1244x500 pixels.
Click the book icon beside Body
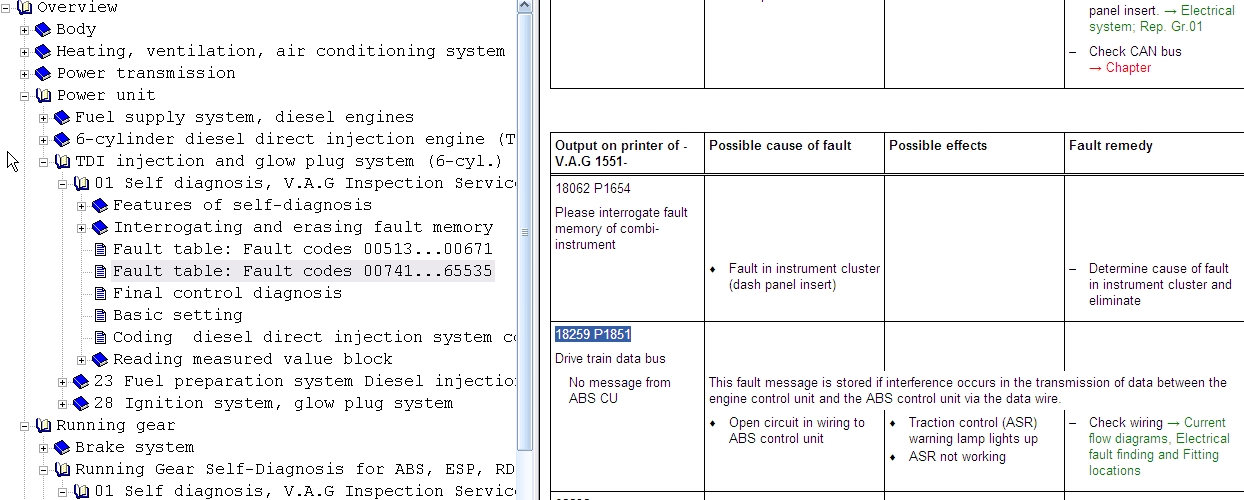(x=42, y=30)
